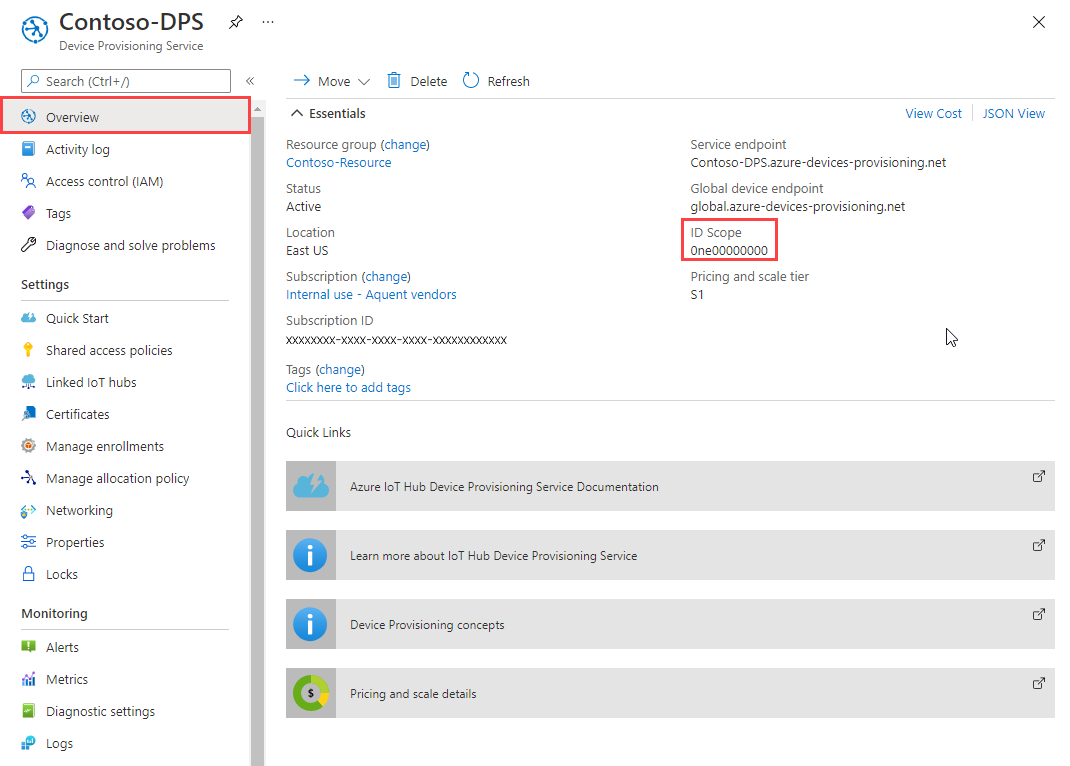The image size is (1070, 766).
Task: Click the sidebar vertical scrollbar
Action: coord(257,400)
